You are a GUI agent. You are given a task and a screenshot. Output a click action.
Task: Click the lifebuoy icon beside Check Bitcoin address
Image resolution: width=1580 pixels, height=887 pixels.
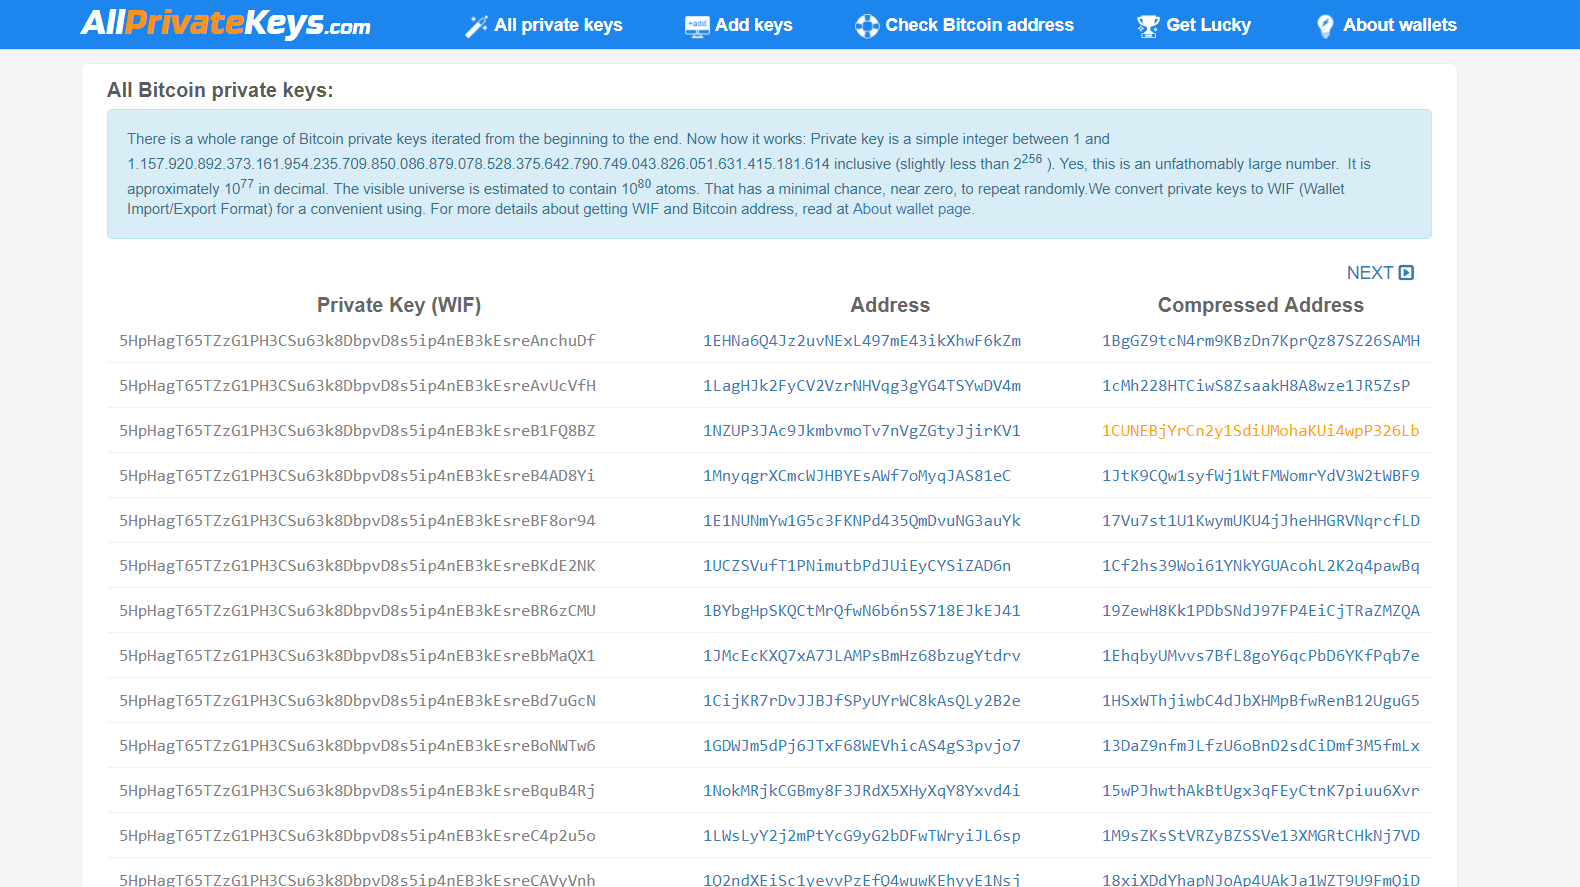[867, 26]
